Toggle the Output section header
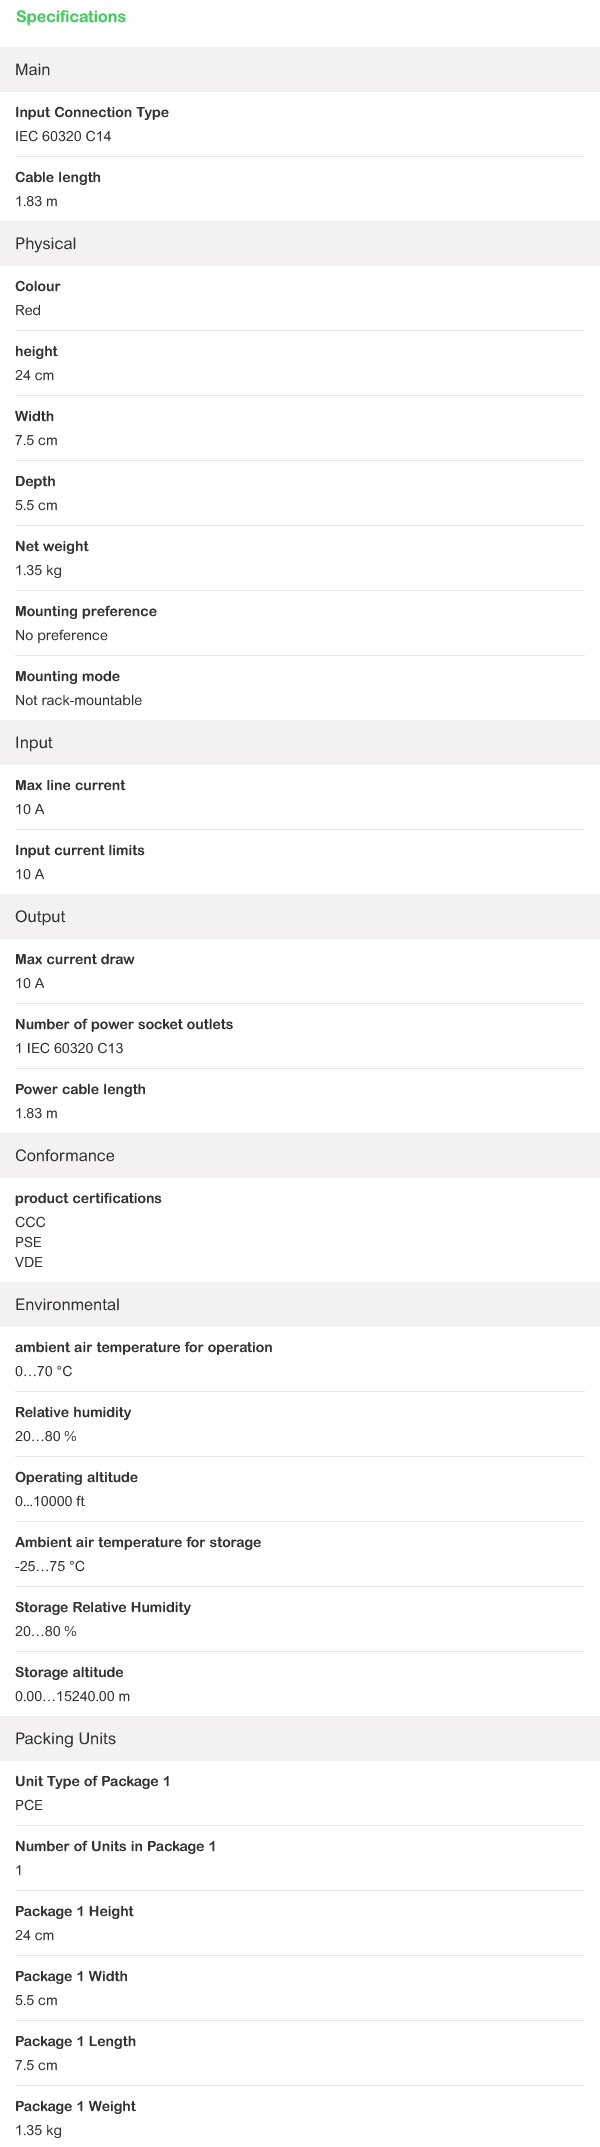The height and width of the screenshot is (2147, 600). coord(300,917)
